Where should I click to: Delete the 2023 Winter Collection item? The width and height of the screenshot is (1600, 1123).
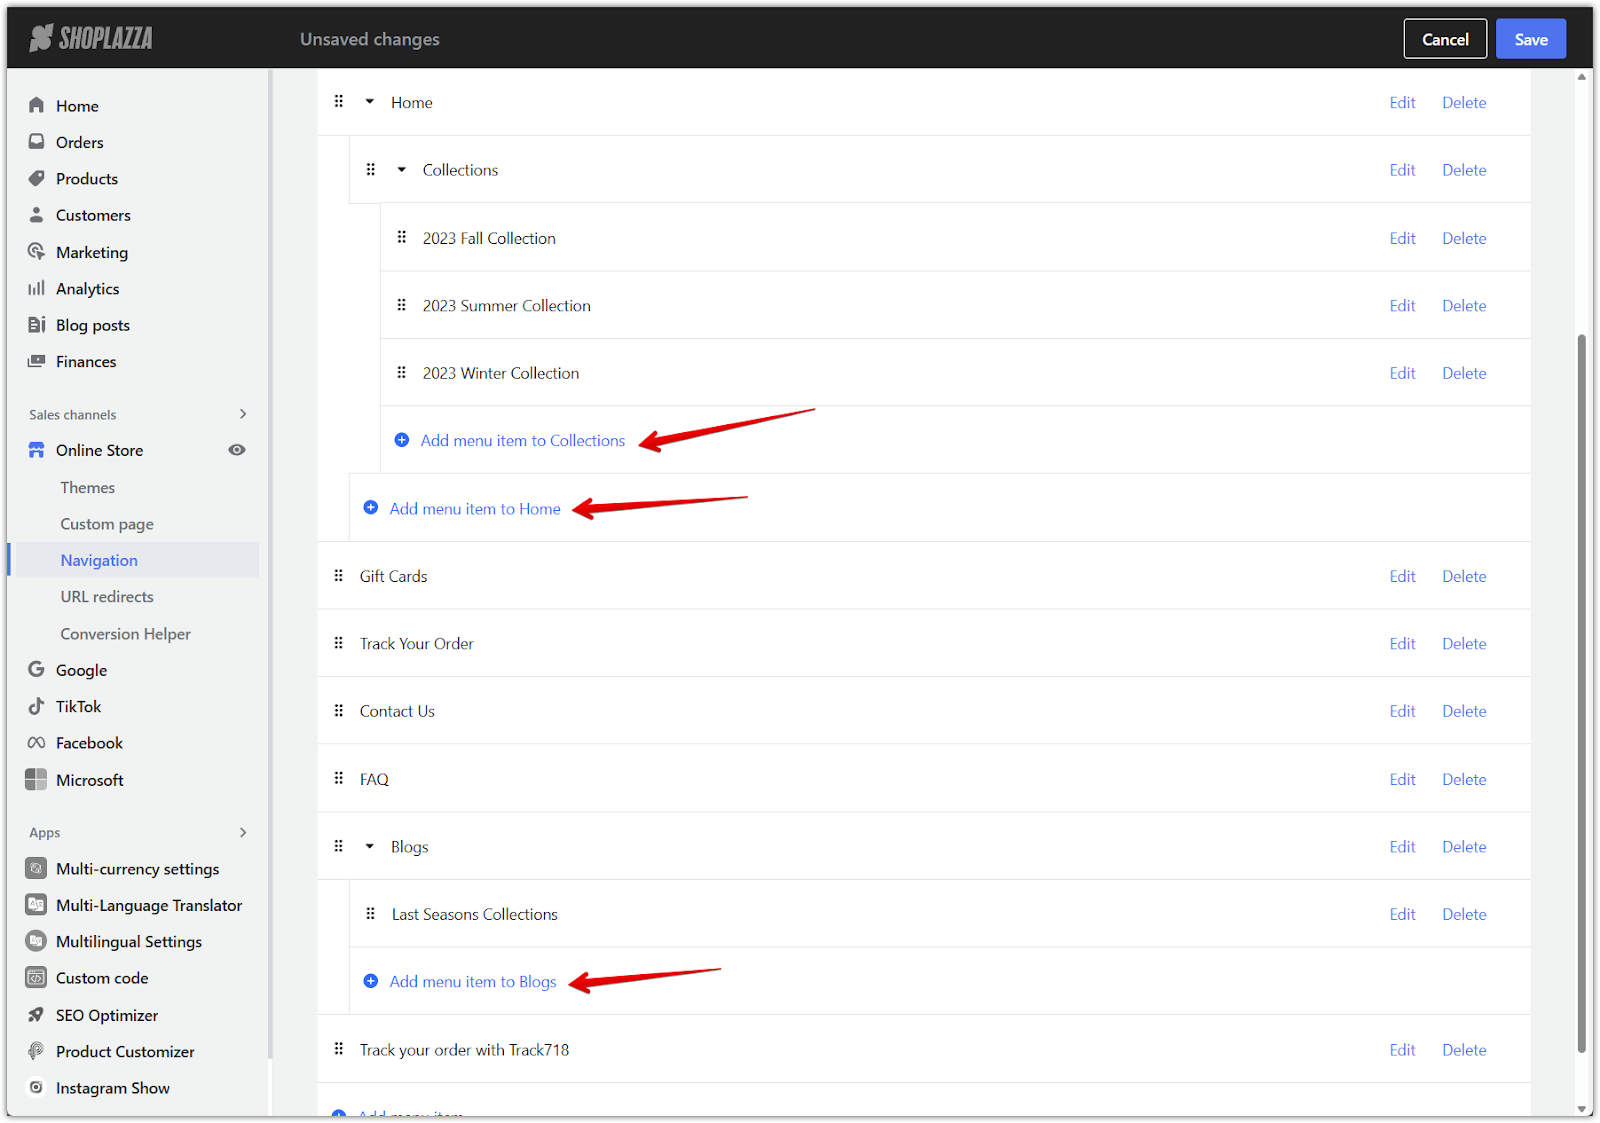click(x=1464, y=373)
